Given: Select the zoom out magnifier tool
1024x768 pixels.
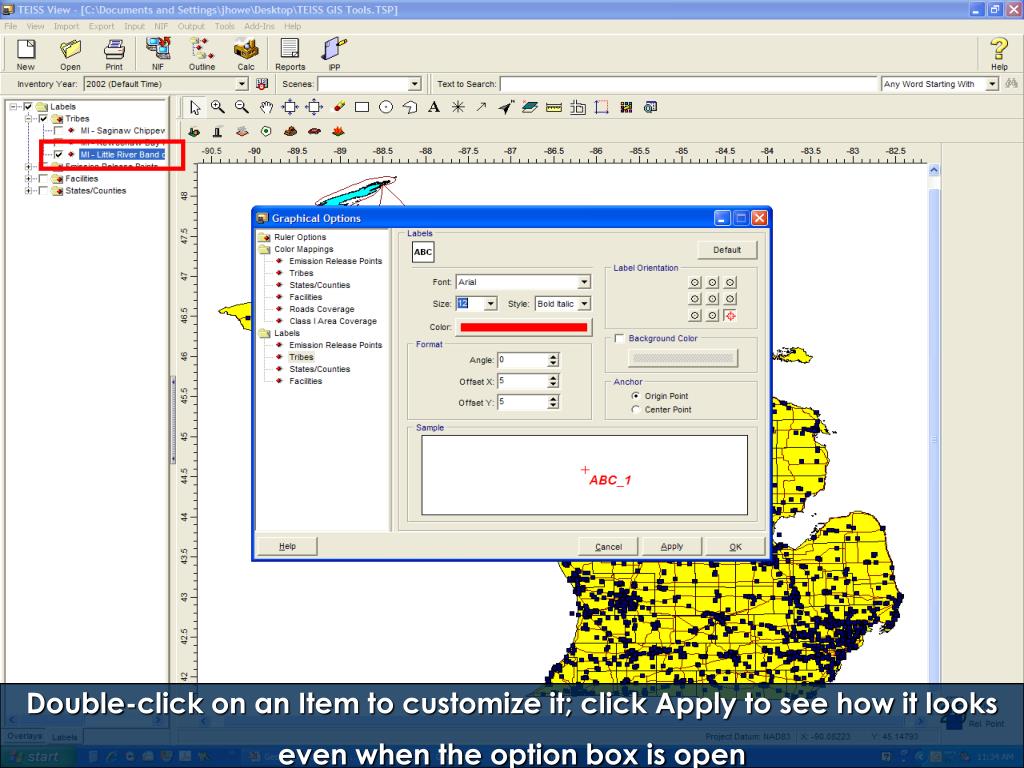Looking at the screenshot, I should click(x=242, y=108).
